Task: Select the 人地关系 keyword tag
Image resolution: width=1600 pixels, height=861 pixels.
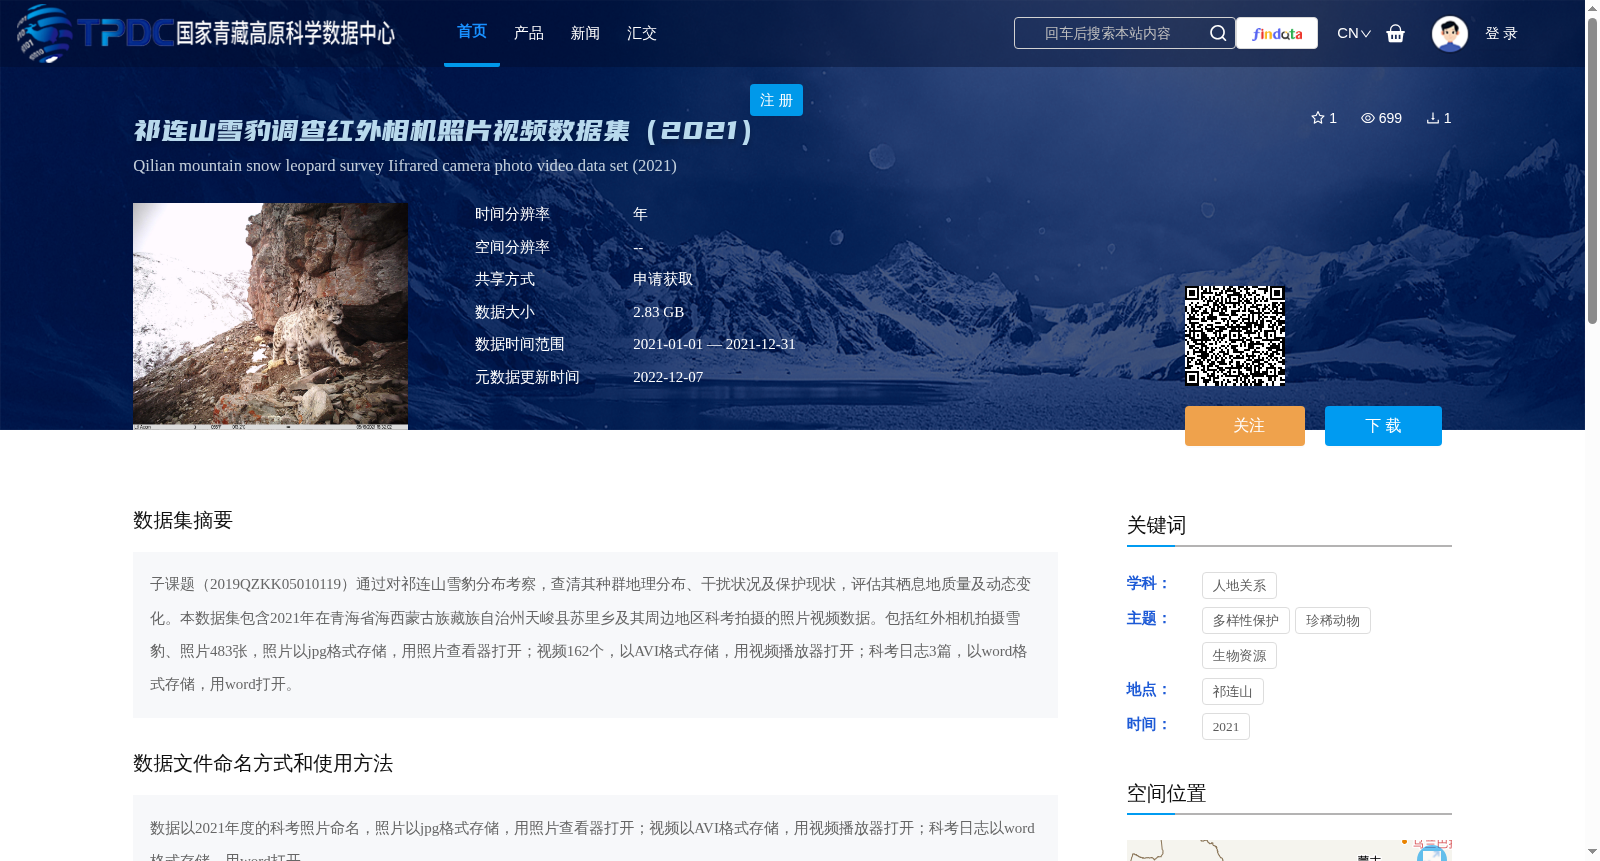Action: (x=1239, y=586)
